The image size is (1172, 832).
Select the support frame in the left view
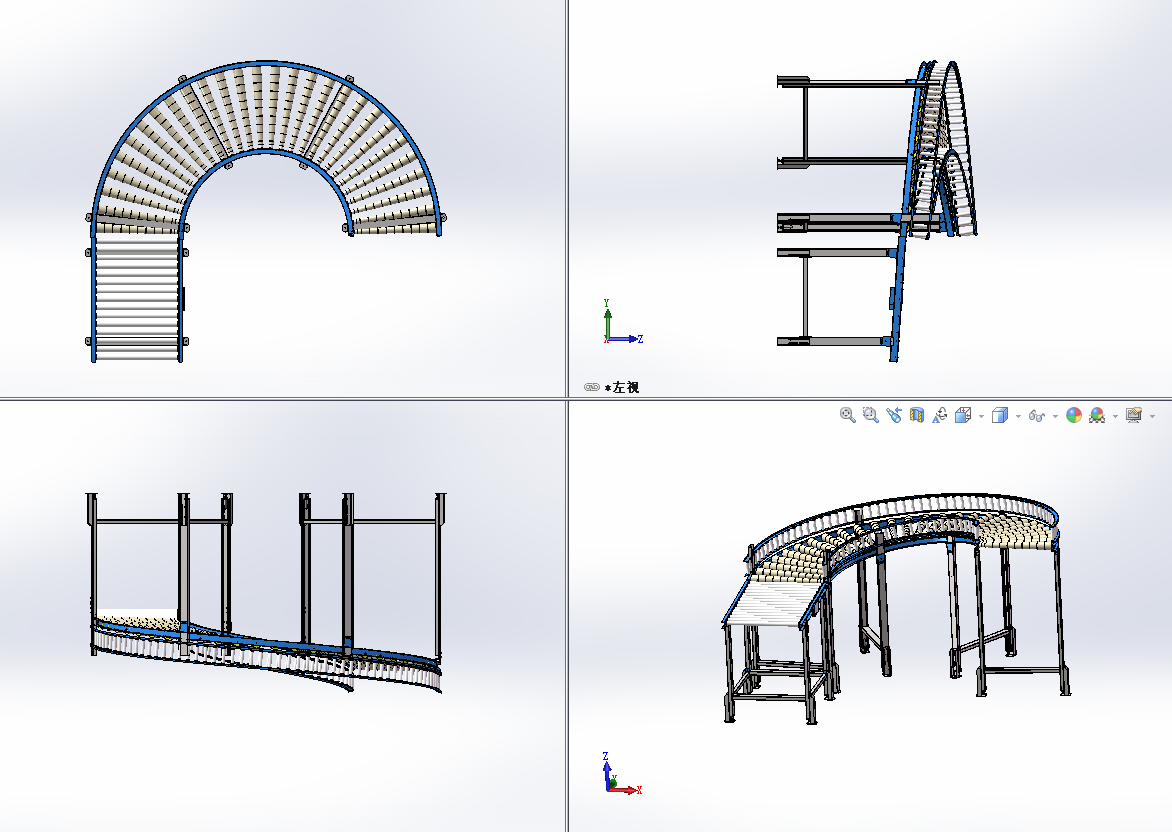tap(841, 212)
